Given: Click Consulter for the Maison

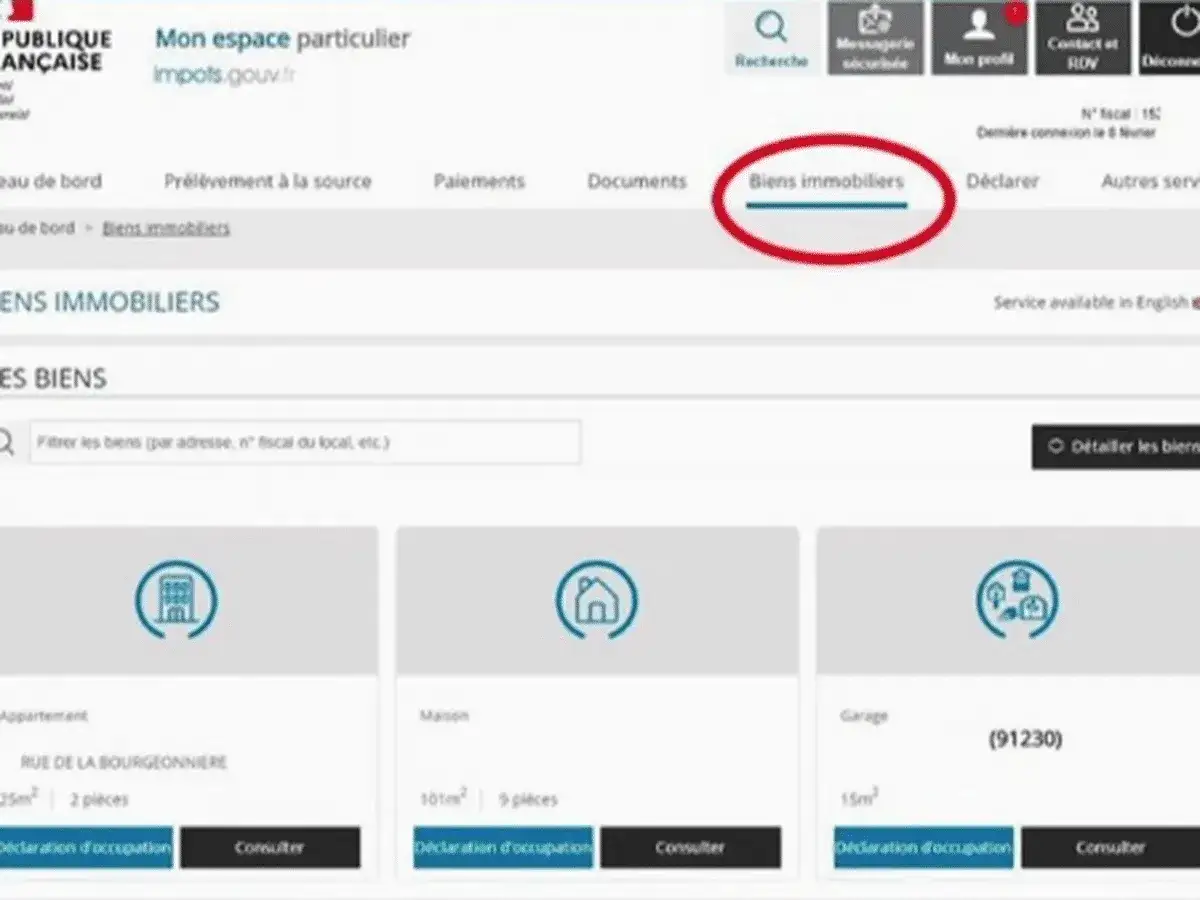Looking at the screenshot, I should click(x=690, y=847).
